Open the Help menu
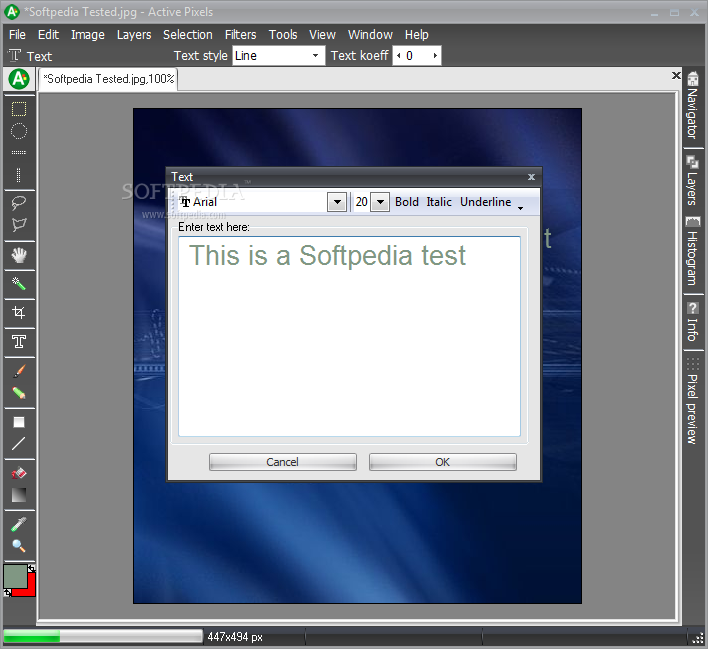This screenshot has height=649, width=708. click(x=416, y=35)
